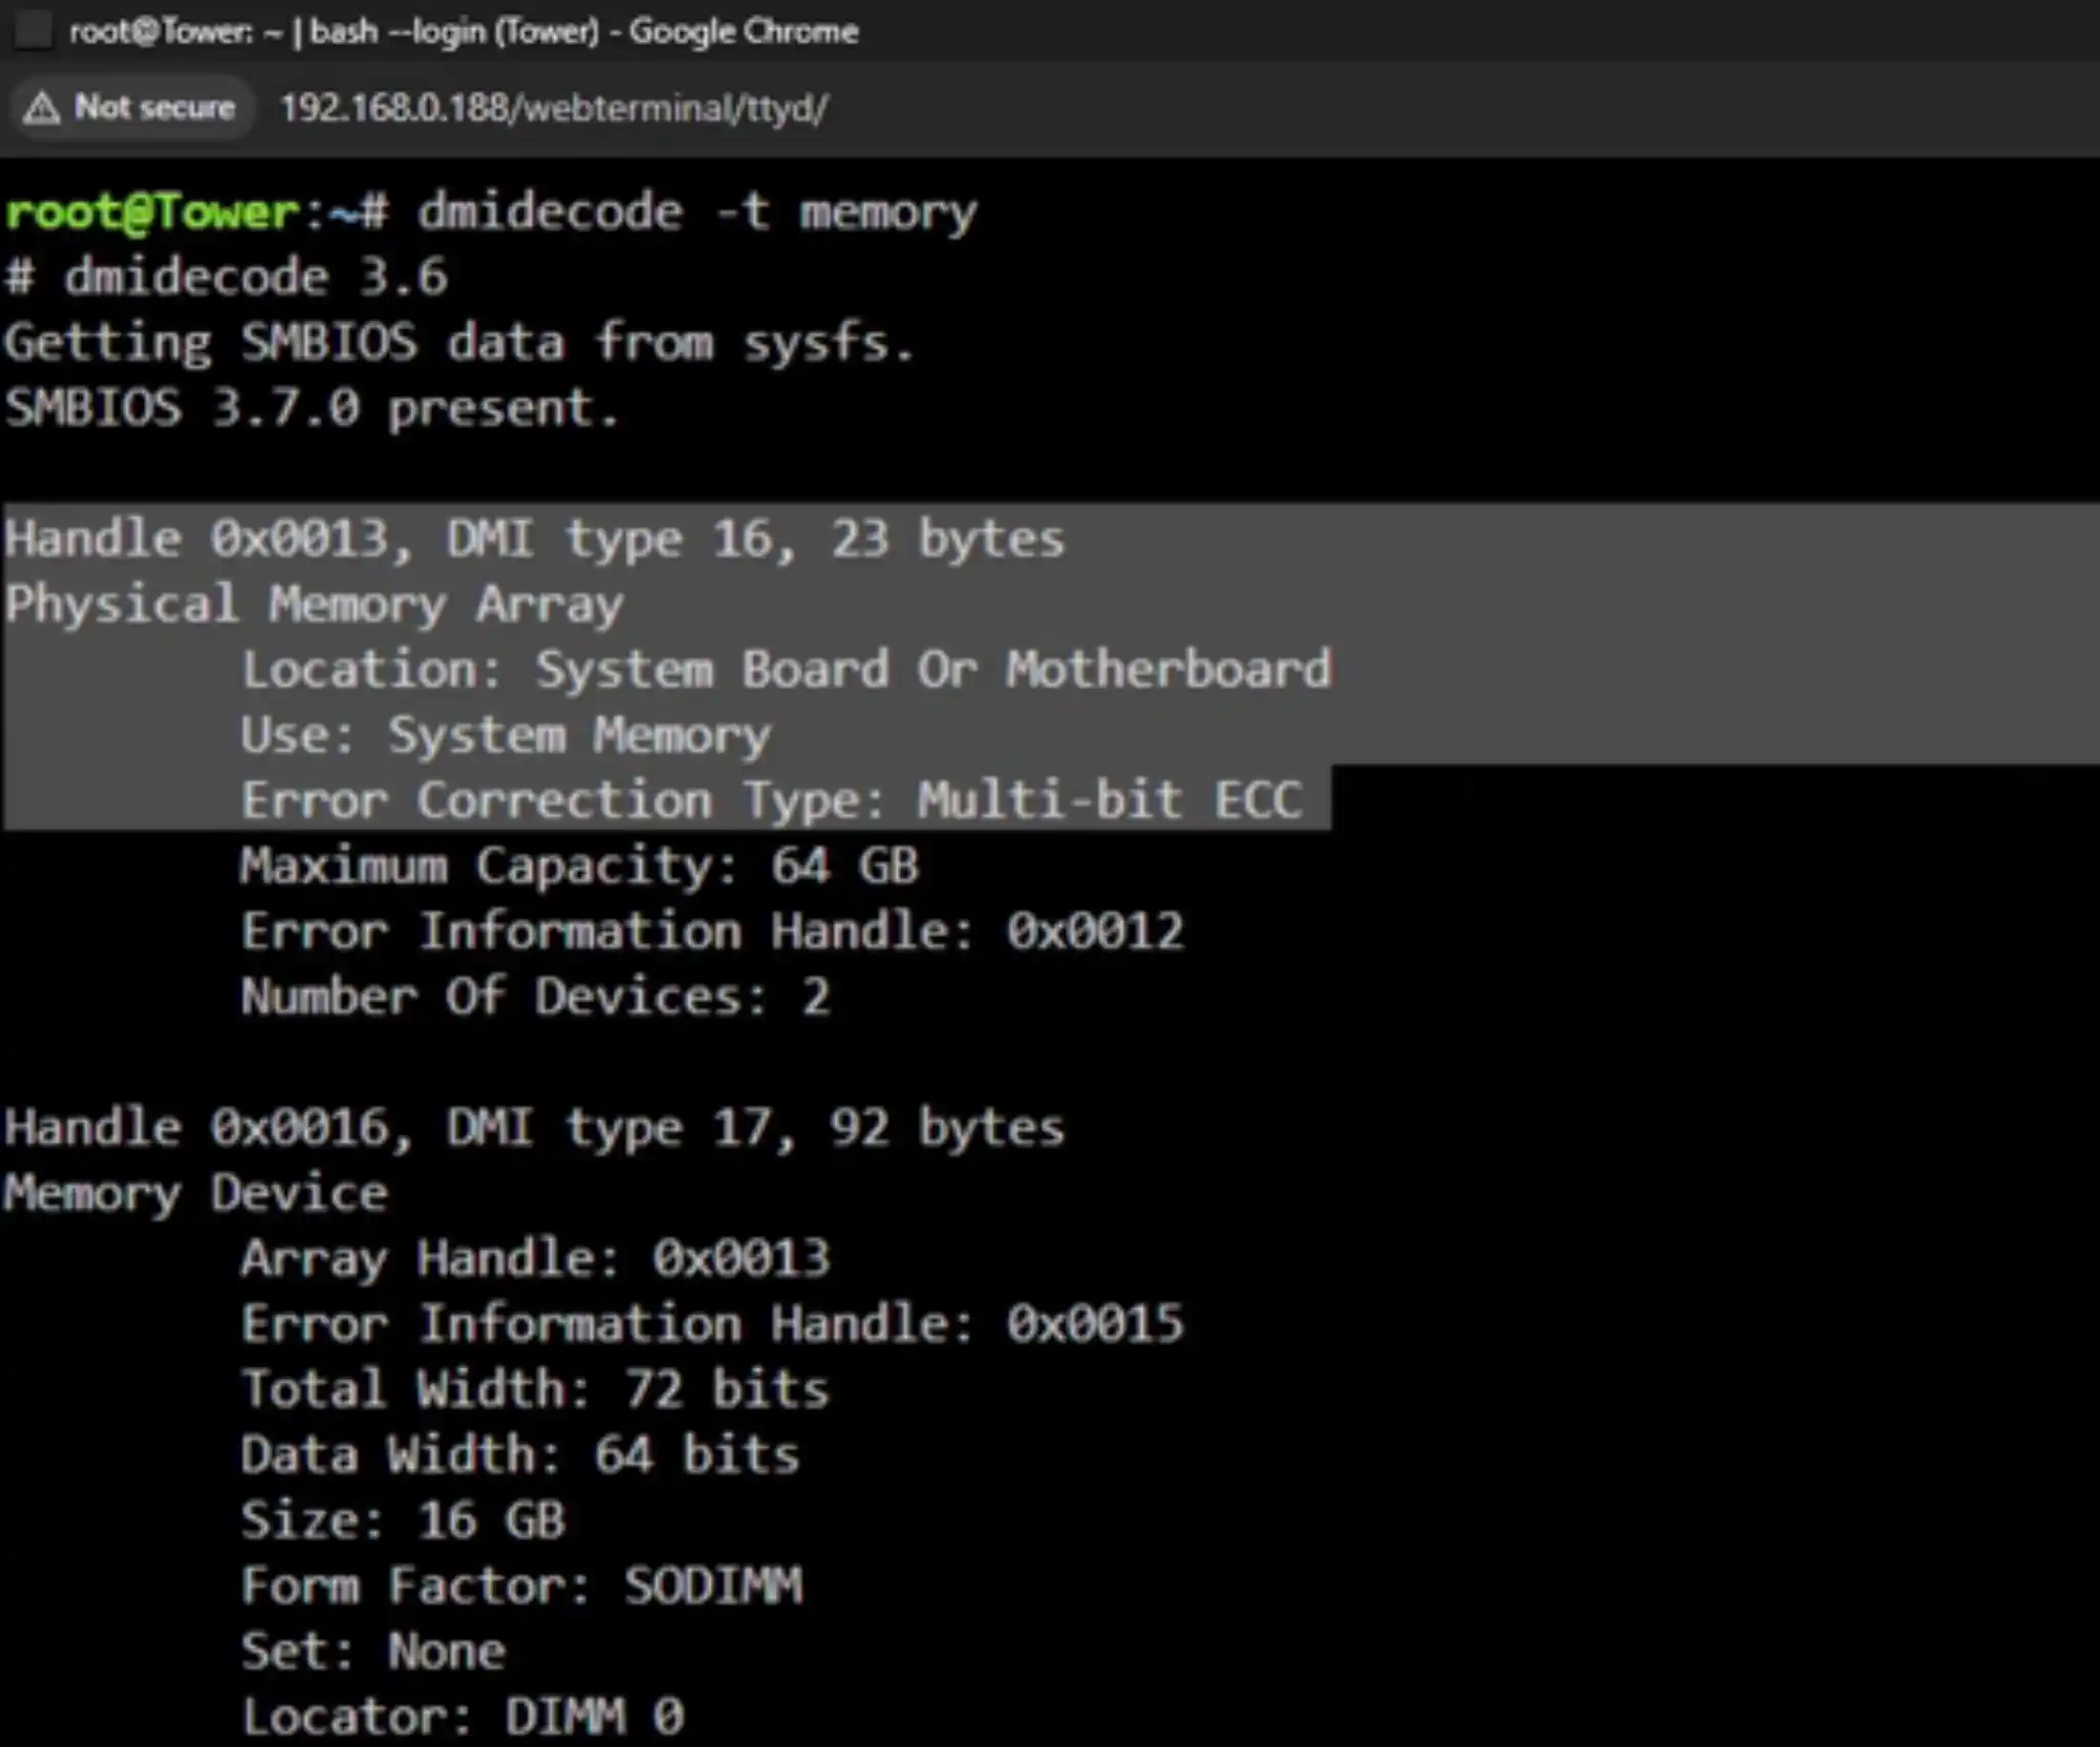The width and height of the screenshot is (2100, 1747).
Task: Click the Number Of Devices line
Action: 536,997
